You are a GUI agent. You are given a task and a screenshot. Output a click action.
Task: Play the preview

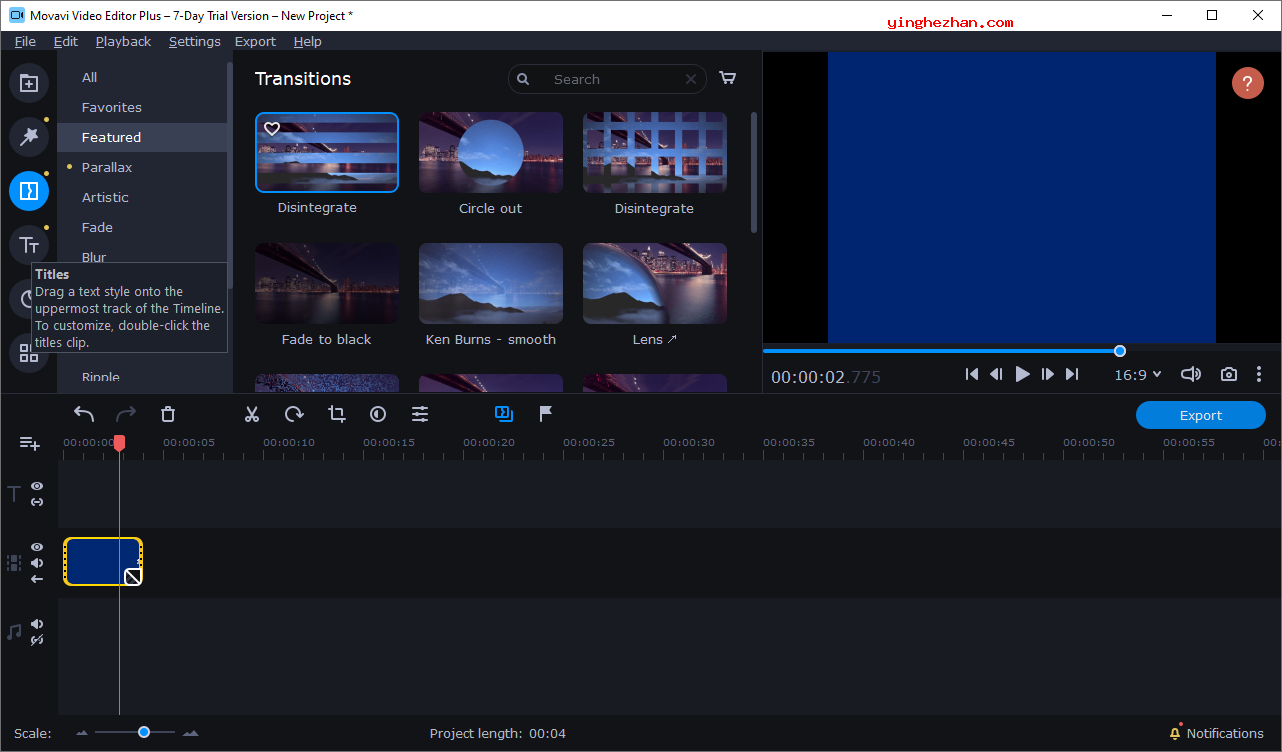[x=1022, y=374]
